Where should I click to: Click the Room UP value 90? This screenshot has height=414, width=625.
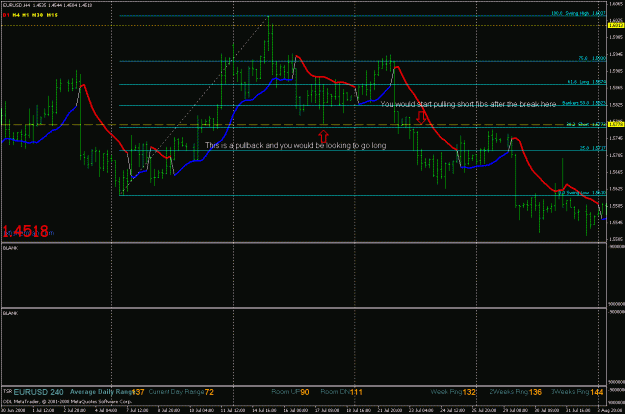(x=305, y=392)
